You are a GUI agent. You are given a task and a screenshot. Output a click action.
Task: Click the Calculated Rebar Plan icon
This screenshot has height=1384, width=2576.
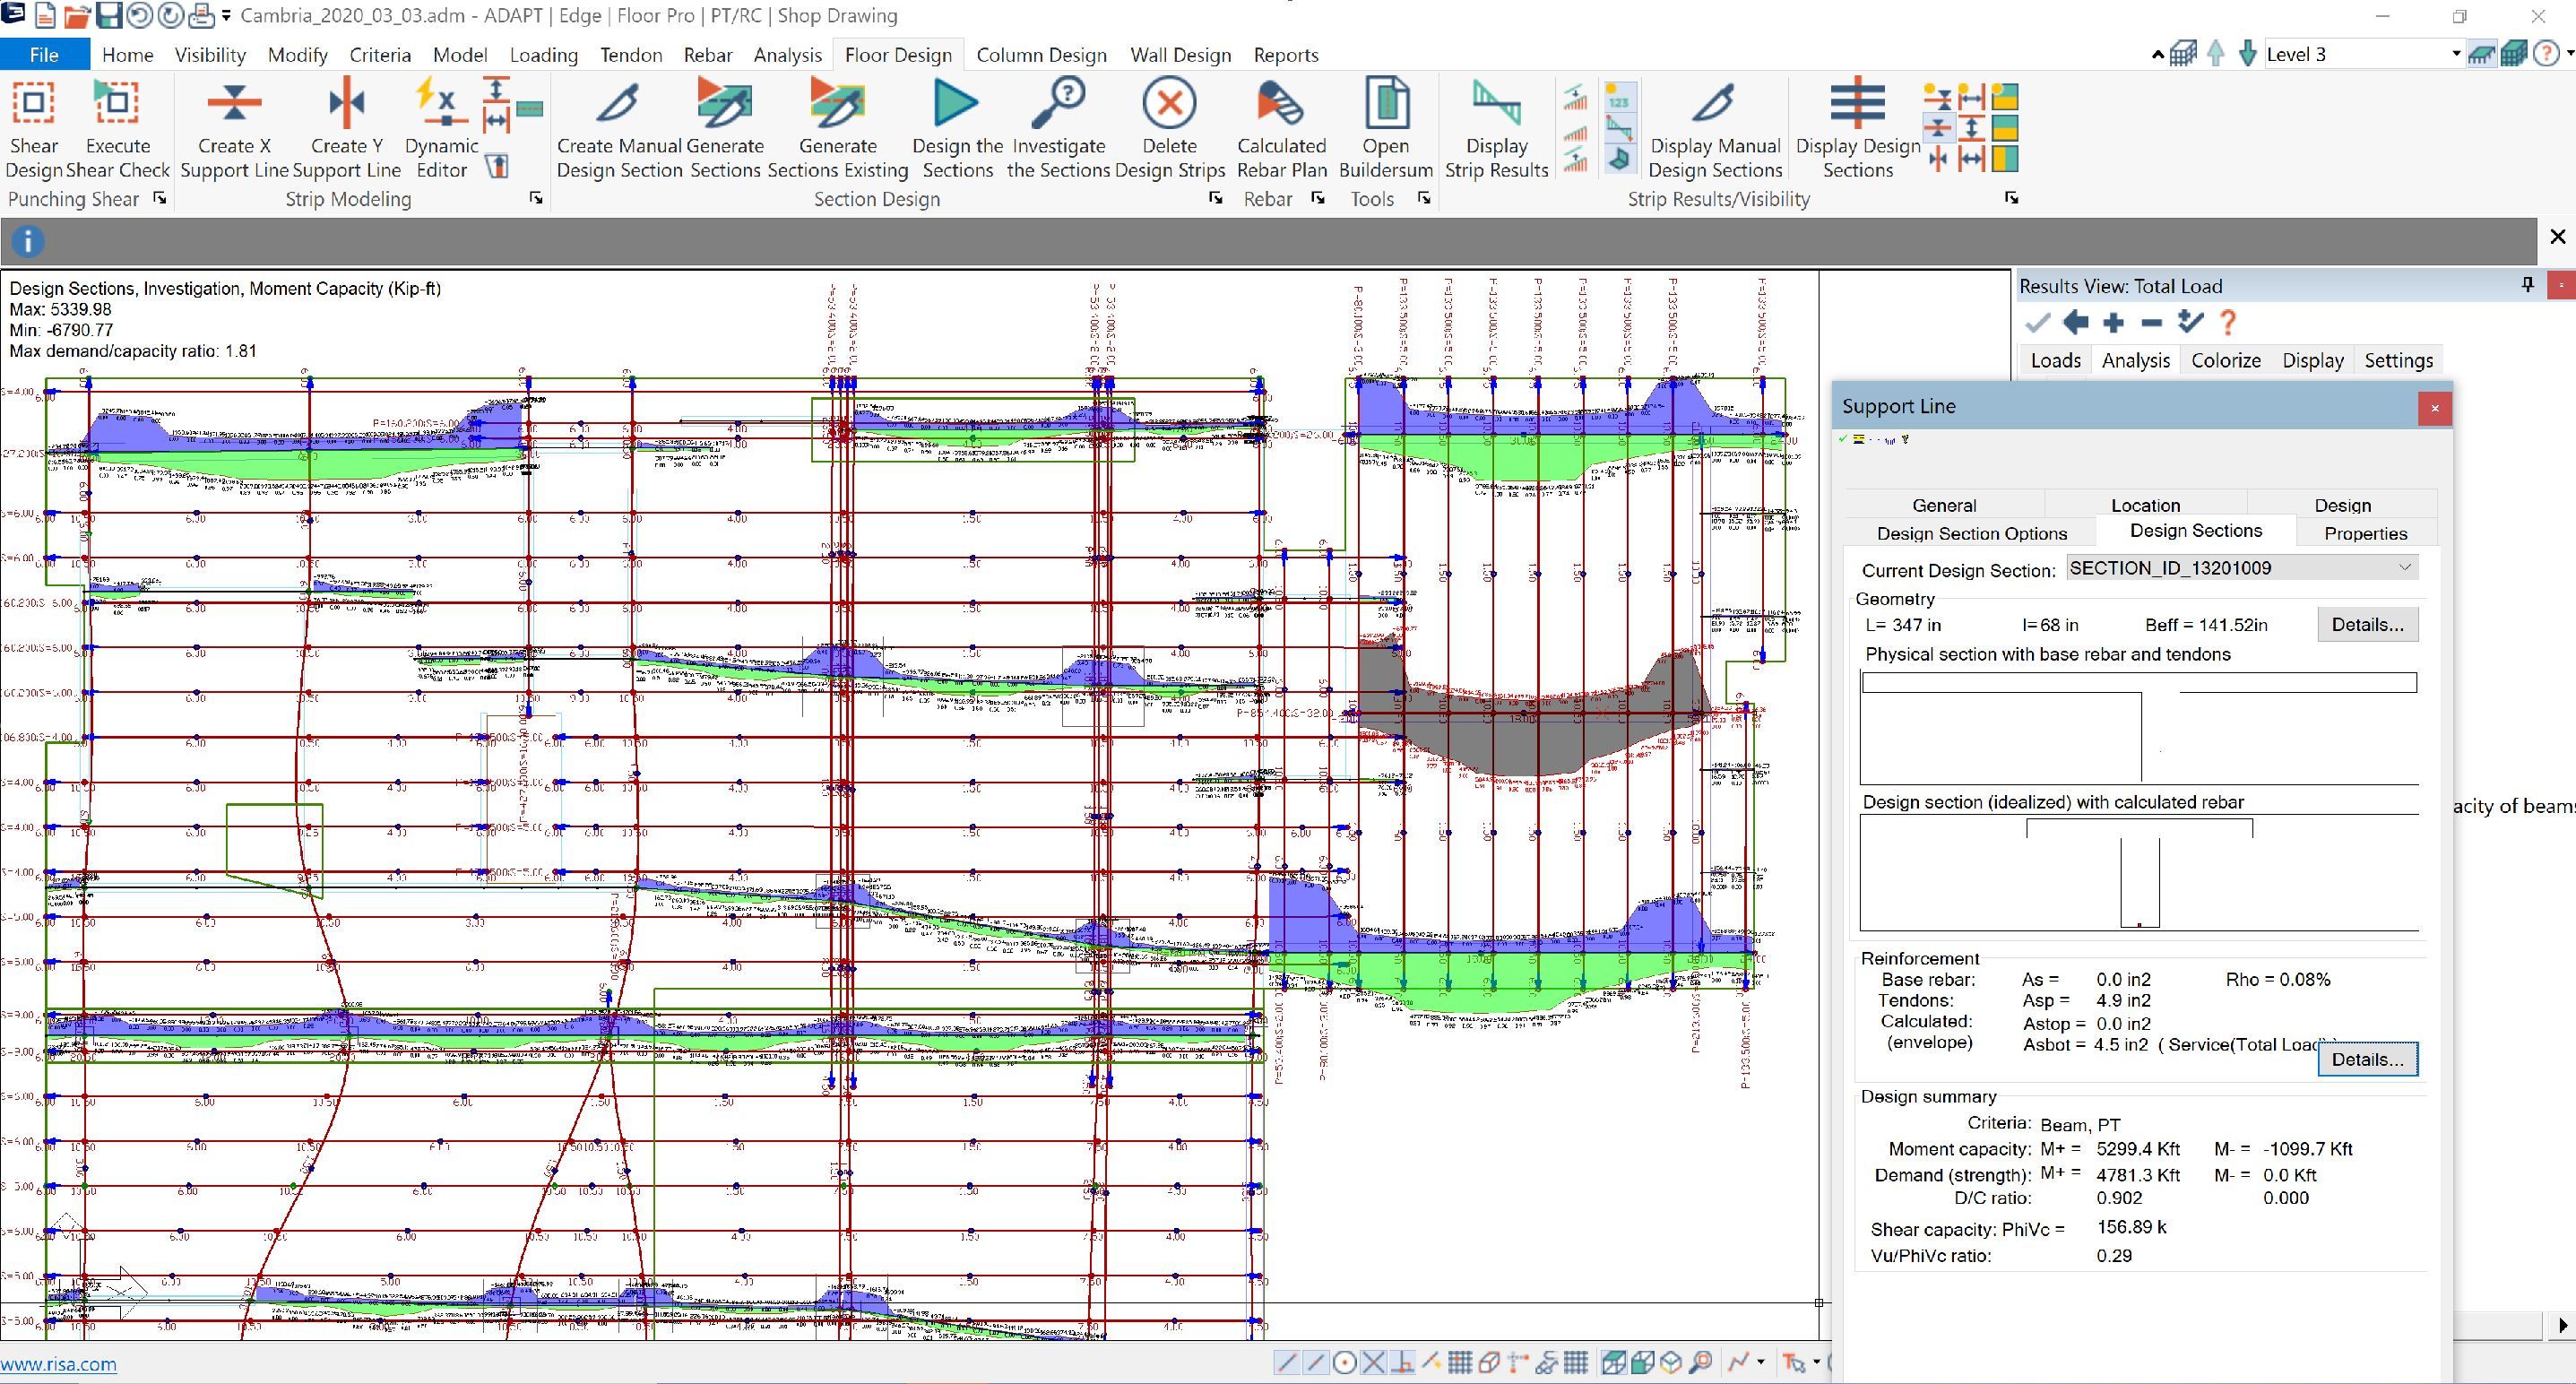pos(1280,103)
